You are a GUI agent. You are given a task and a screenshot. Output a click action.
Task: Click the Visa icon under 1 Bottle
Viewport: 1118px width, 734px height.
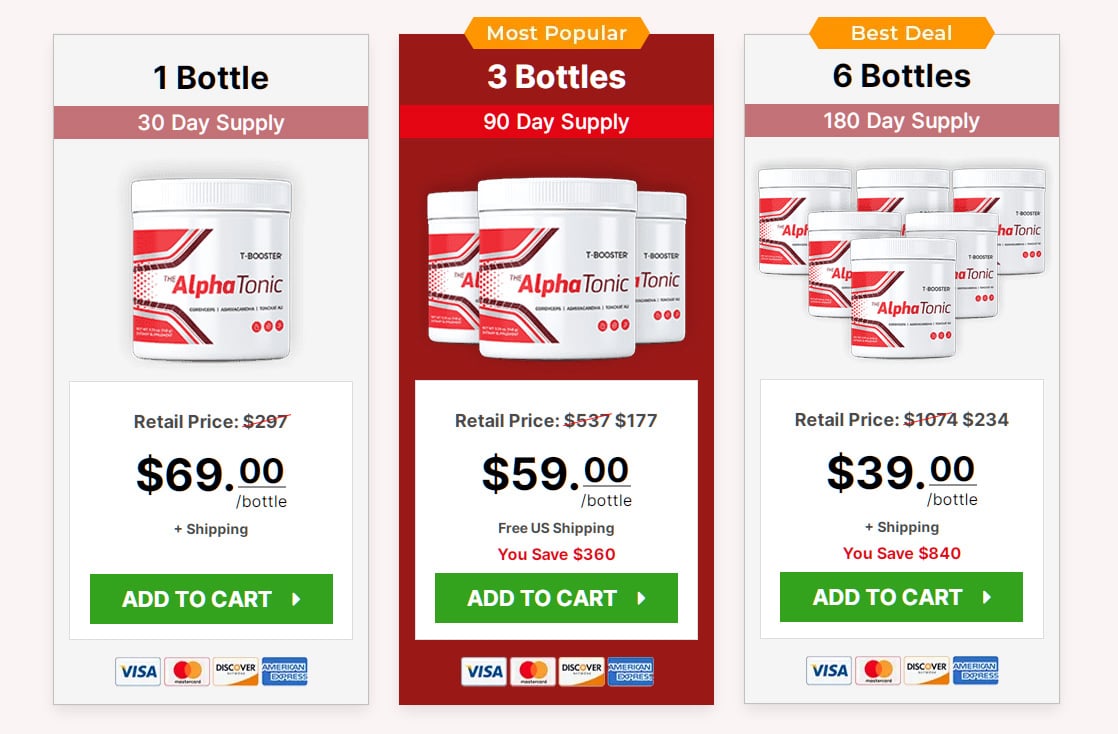tap(138, 671)
